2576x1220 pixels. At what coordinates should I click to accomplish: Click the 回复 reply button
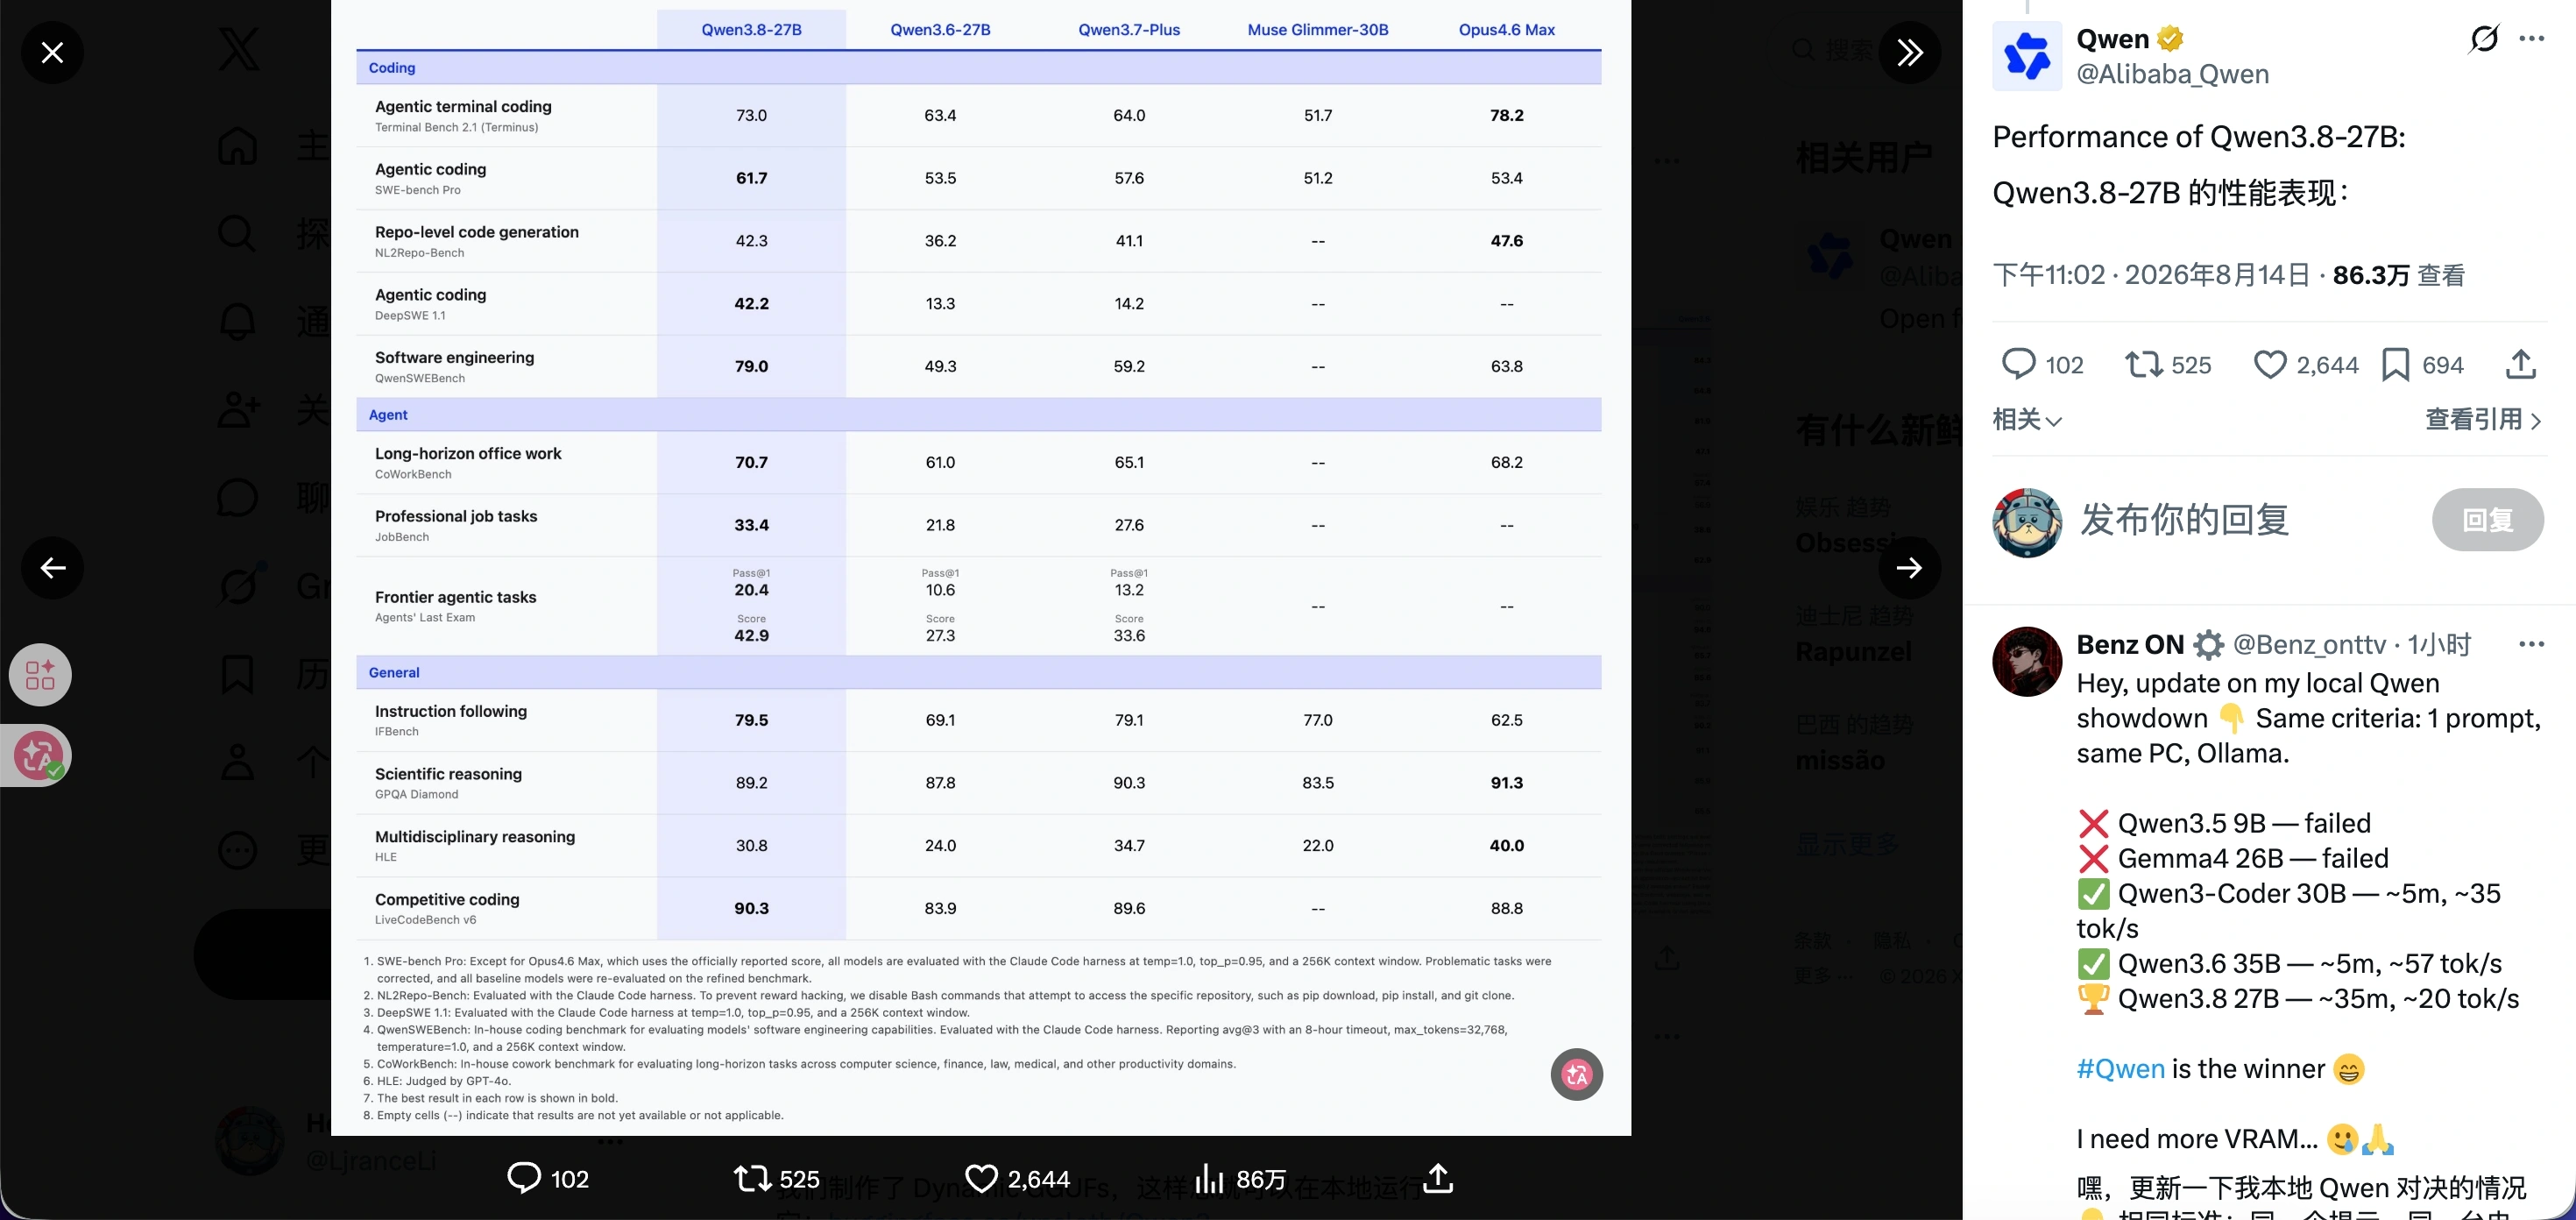tap(2488, 519)
